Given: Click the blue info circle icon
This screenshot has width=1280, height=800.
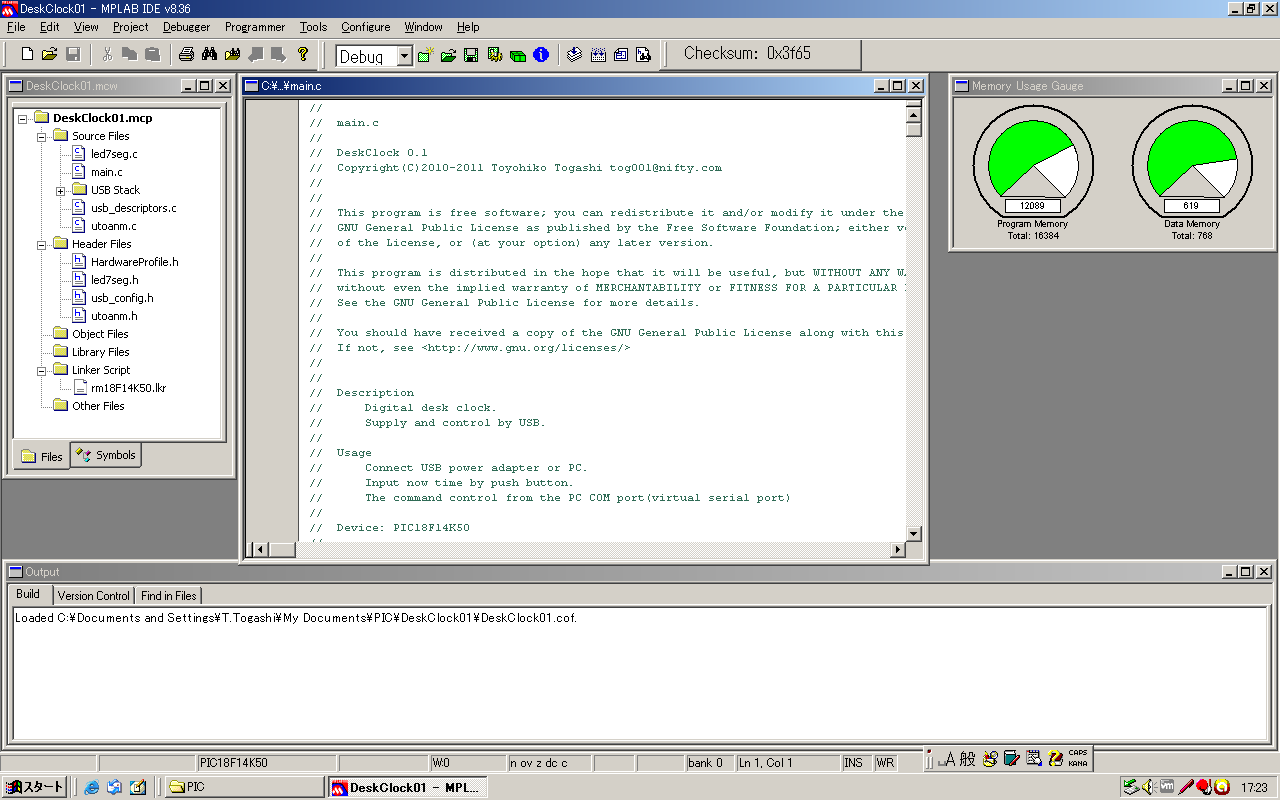Looking at the screenshot, I should point(541,55).
